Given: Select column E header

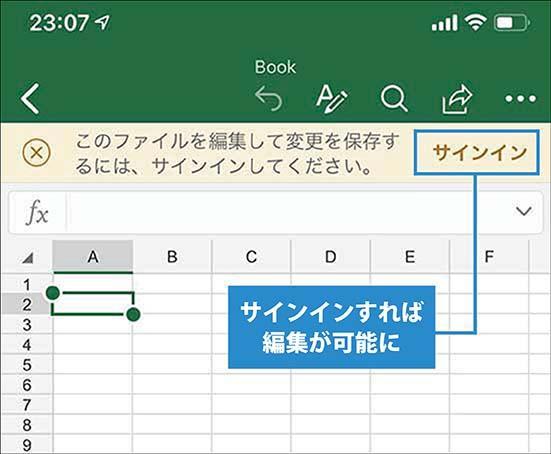Looking at the screenshot, I should coord(410,257).
